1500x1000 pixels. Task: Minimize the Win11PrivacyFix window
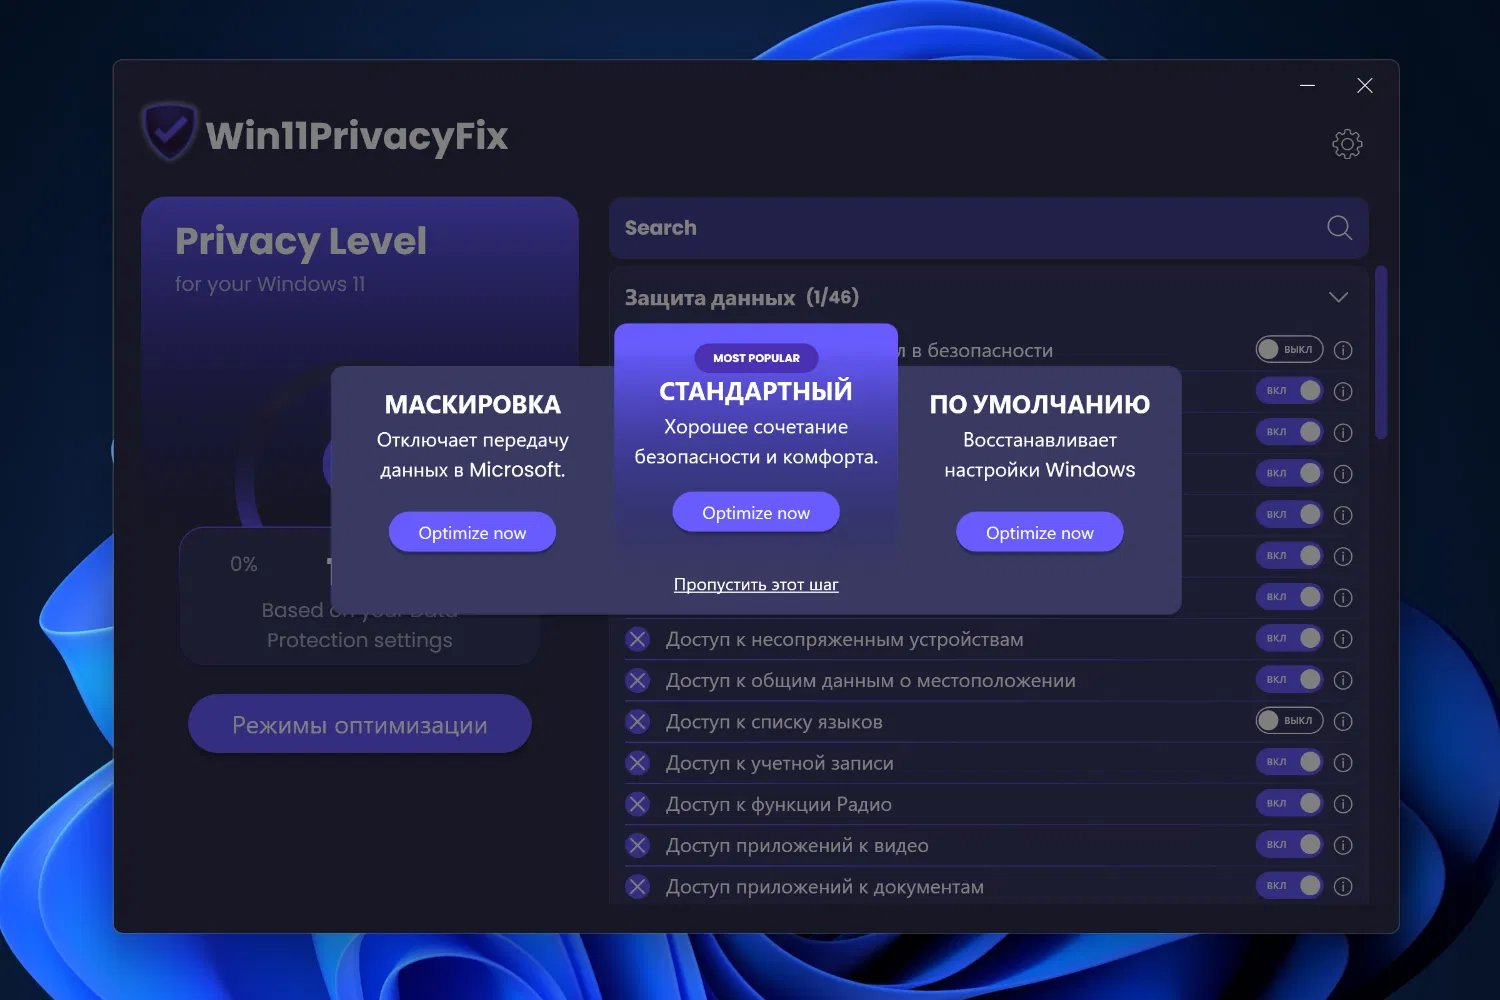pos(1307,86)
